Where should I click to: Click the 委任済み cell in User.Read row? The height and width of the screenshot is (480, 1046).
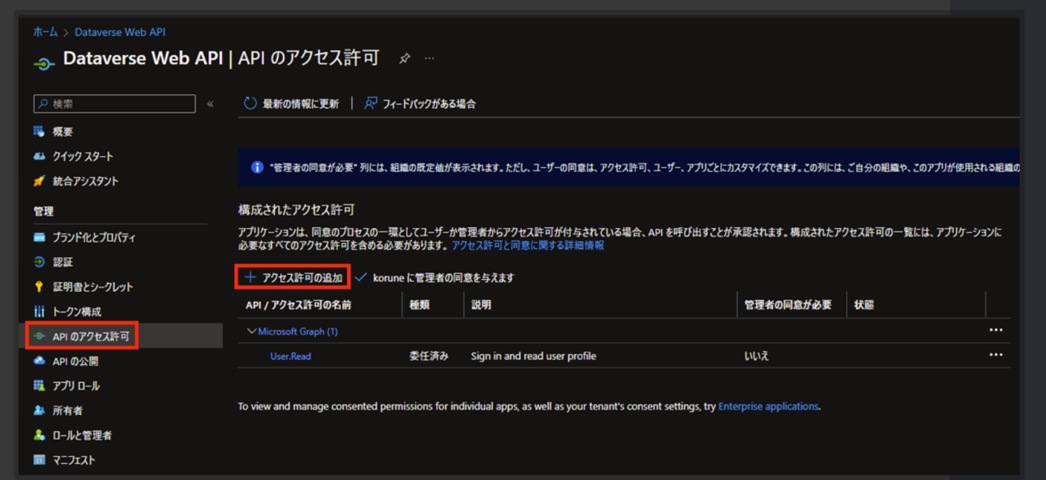(429, 356)
